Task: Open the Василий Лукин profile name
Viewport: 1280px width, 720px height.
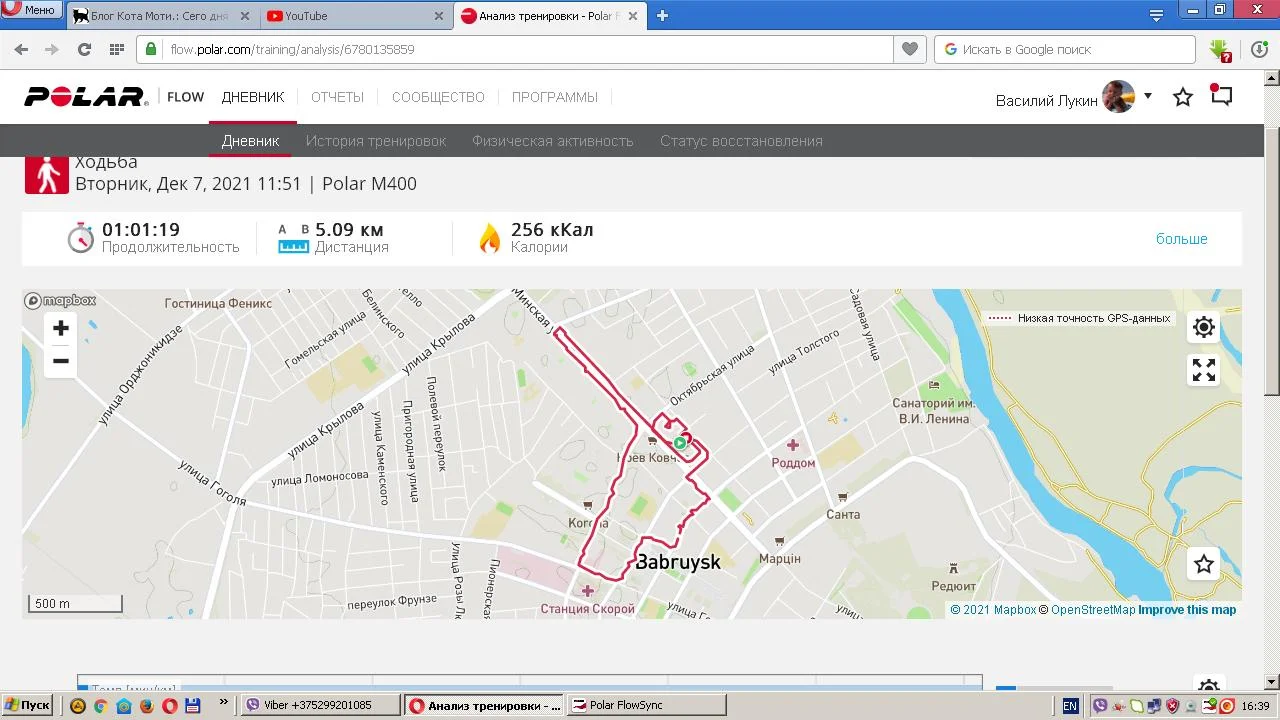Action: [x=1046, y=100]
